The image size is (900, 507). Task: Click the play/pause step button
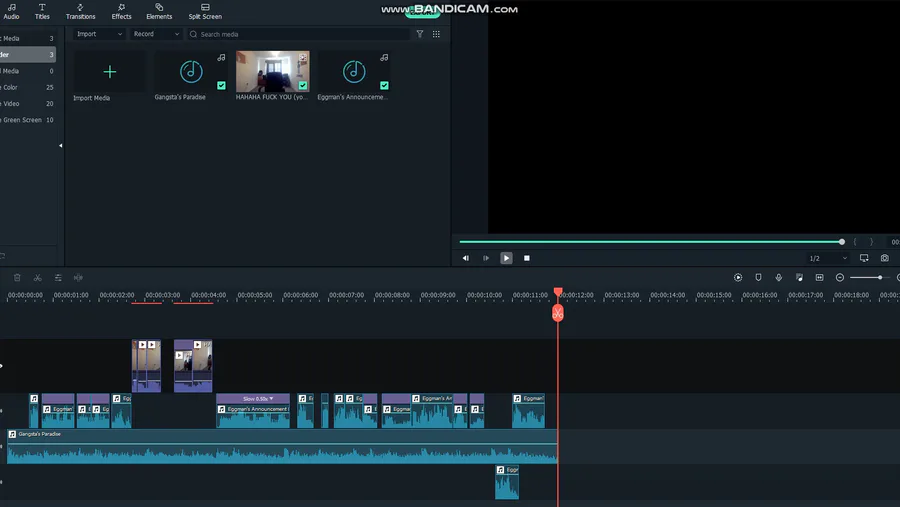coord(486,258)
